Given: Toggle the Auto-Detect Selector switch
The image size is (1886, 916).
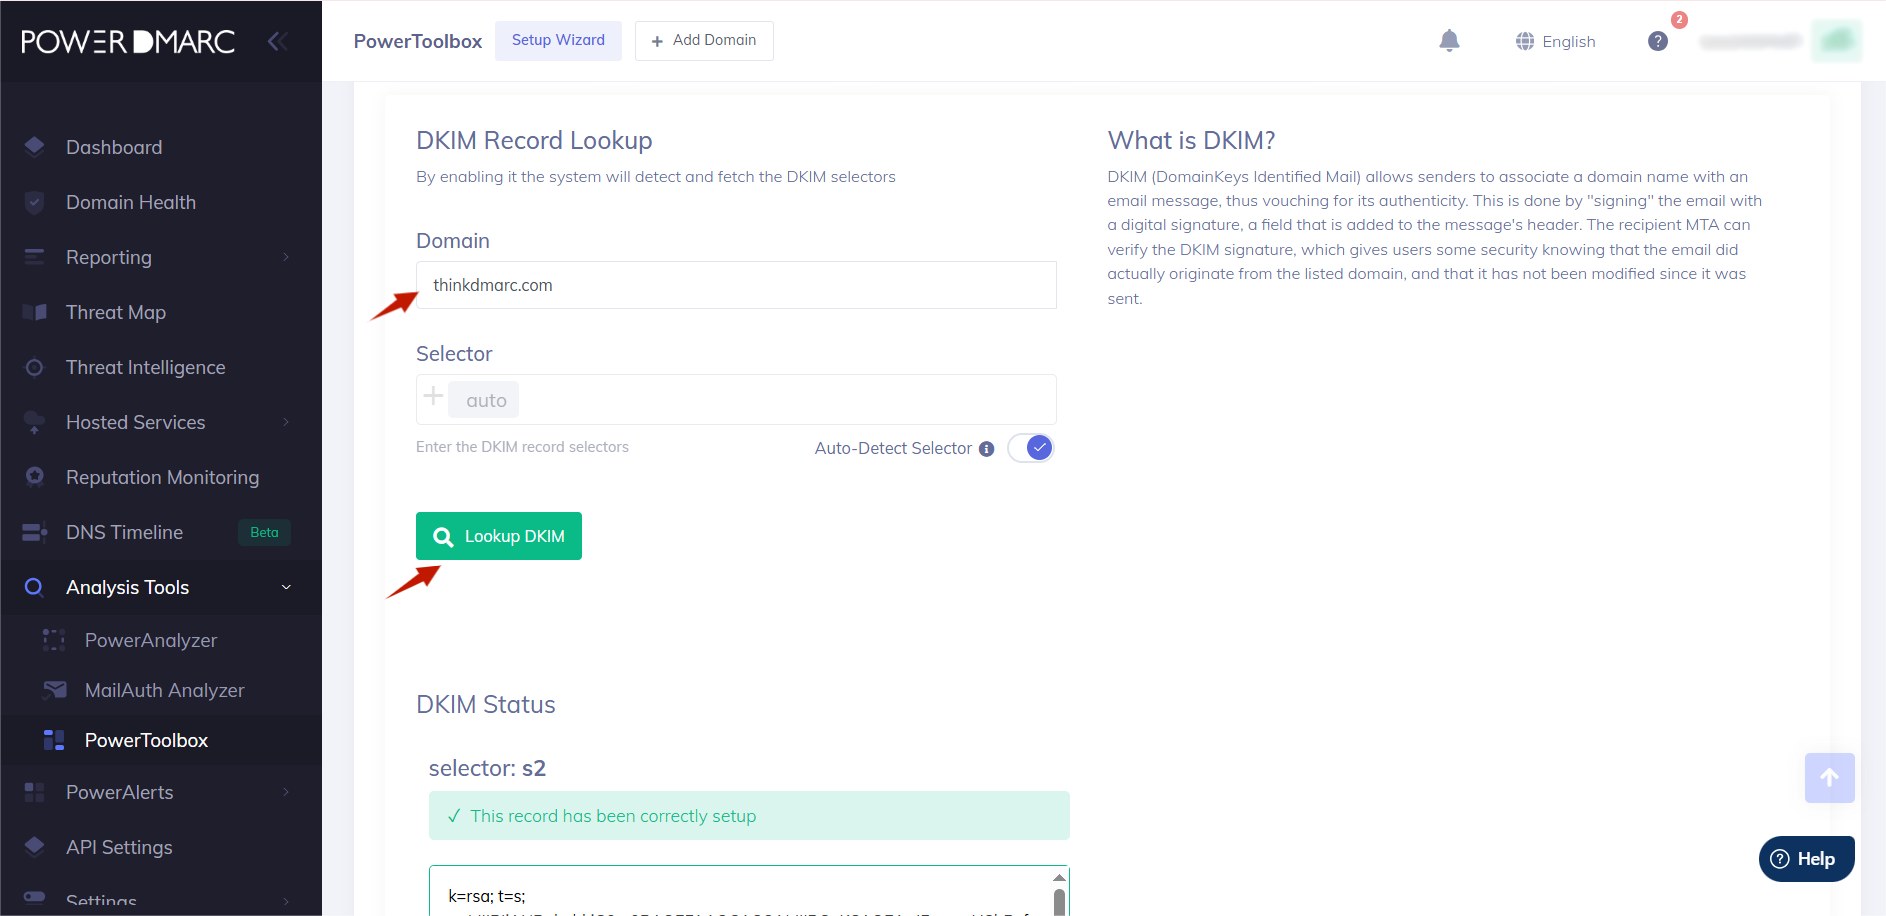Looking at the screenshot, I should click(x=1031, y=448).
